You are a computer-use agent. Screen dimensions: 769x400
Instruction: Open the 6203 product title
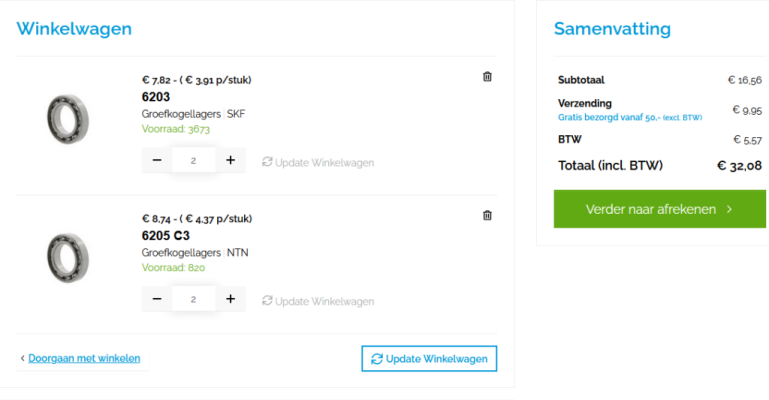tap(156, 97)
